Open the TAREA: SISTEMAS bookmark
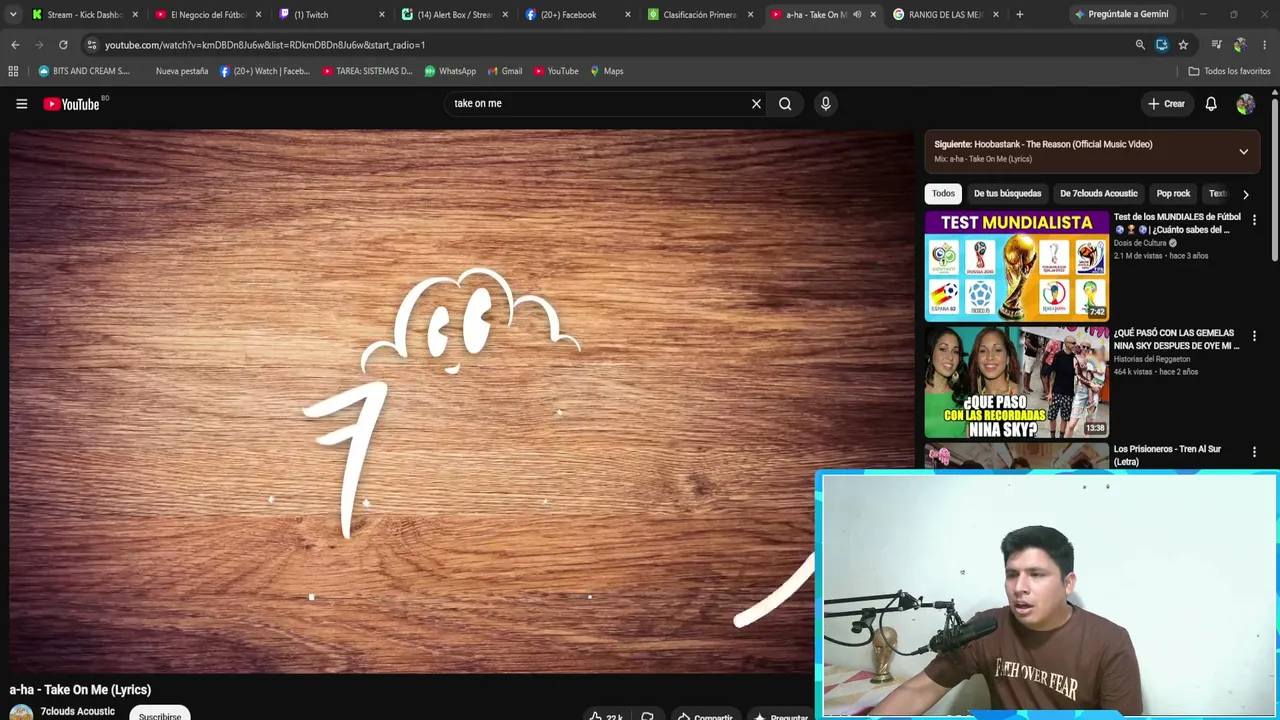 point(367,71)
